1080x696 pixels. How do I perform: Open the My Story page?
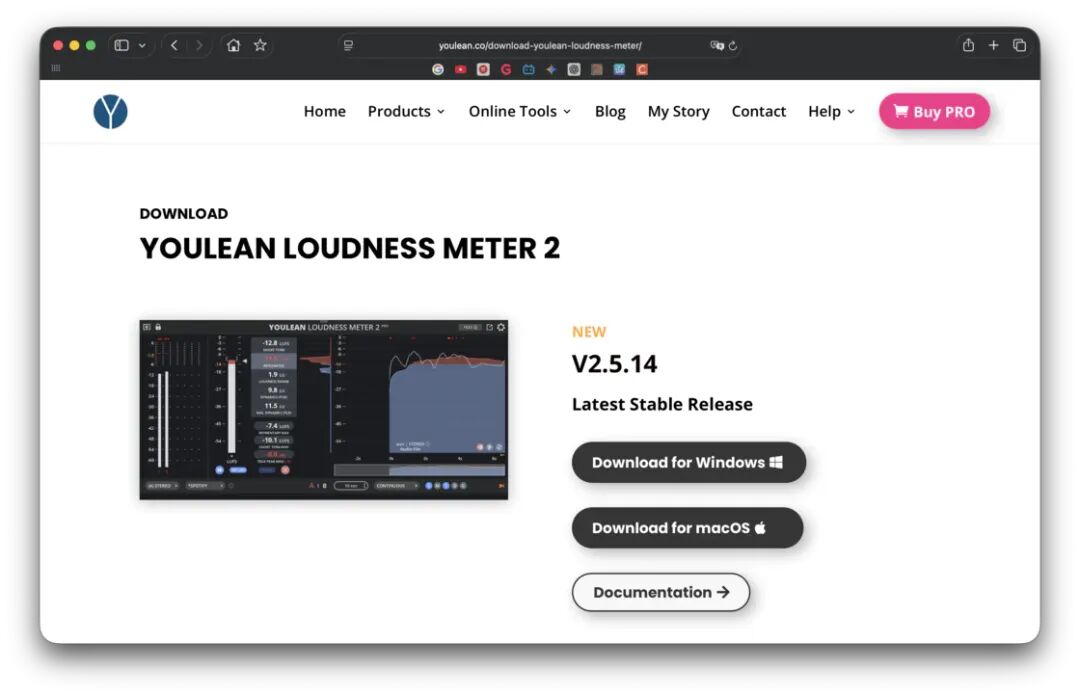click(678, 111)
